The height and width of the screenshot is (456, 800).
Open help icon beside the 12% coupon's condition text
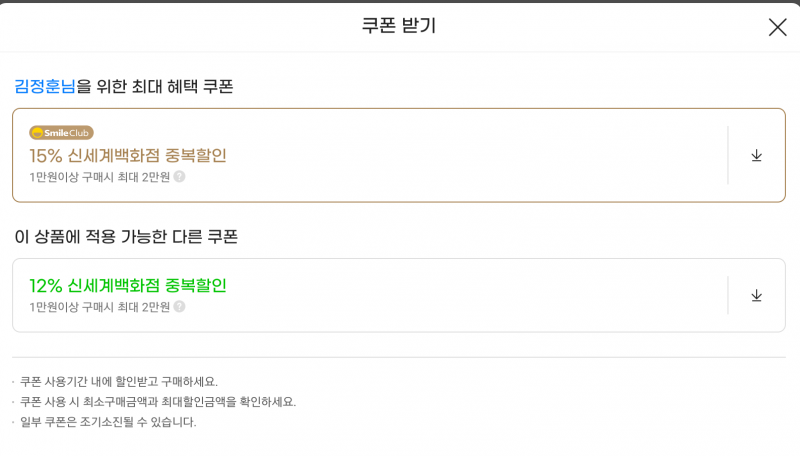(x=179, y=307)
